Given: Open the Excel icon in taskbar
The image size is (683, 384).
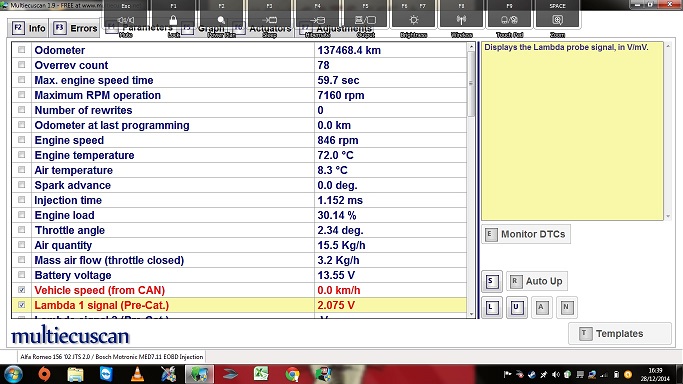Looking at the screenshot, I should (x=261, y=374).
